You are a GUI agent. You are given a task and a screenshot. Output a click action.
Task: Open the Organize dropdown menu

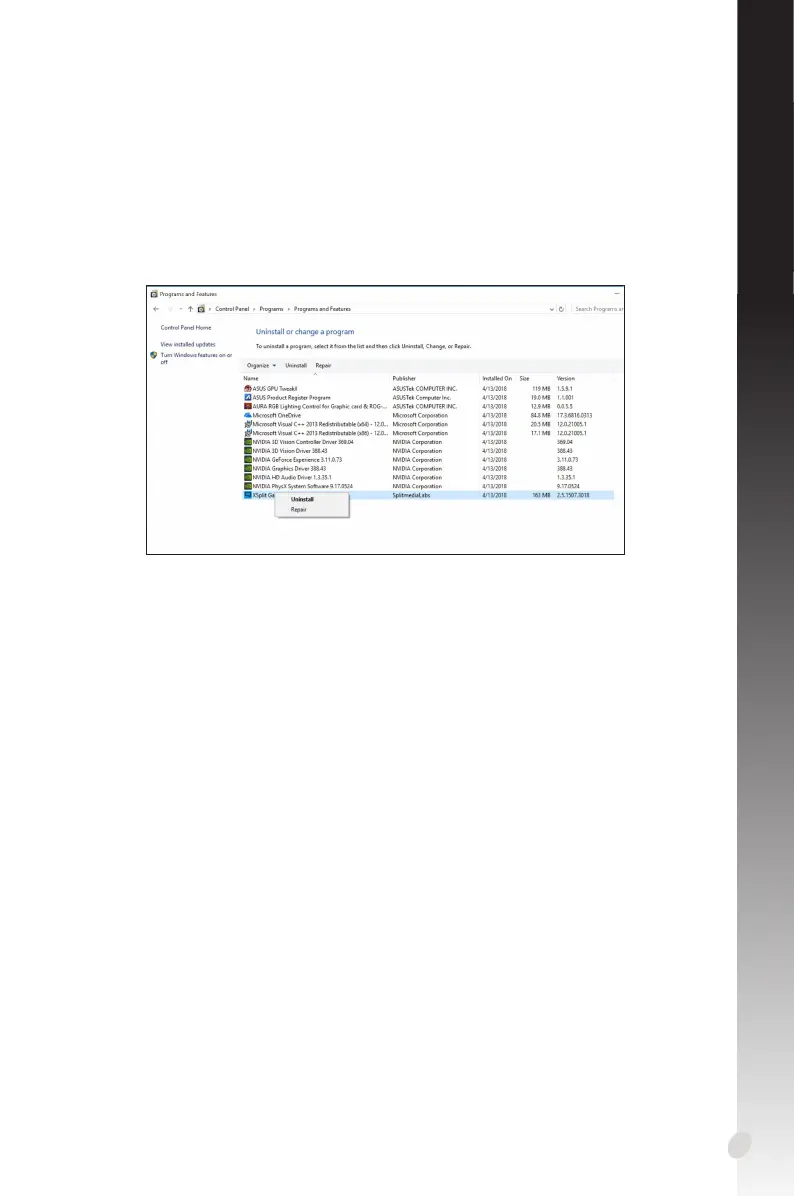click(262, 365)
